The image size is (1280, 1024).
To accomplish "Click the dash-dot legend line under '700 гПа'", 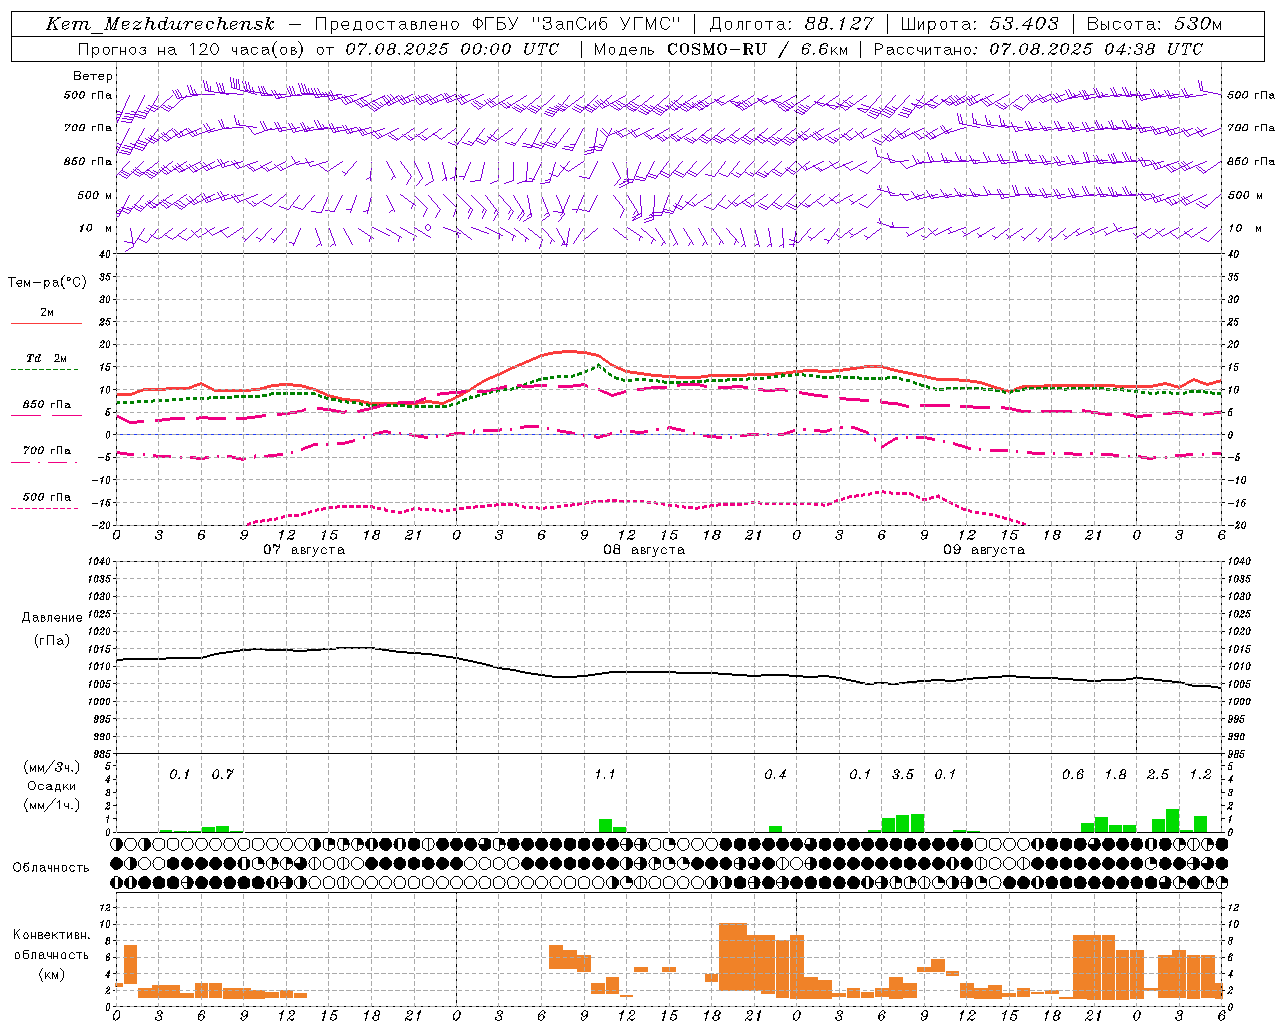I will coord(45,462).
